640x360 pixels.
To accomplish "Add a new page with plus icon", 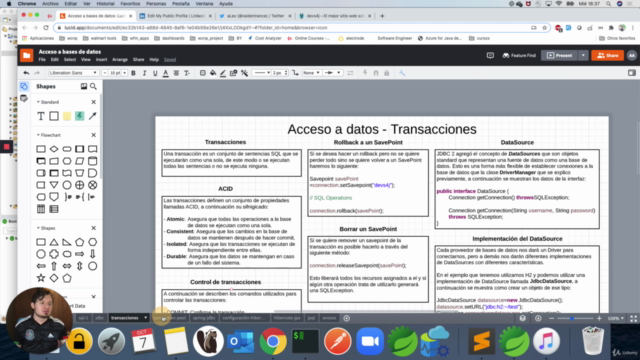I will (347, 318).
